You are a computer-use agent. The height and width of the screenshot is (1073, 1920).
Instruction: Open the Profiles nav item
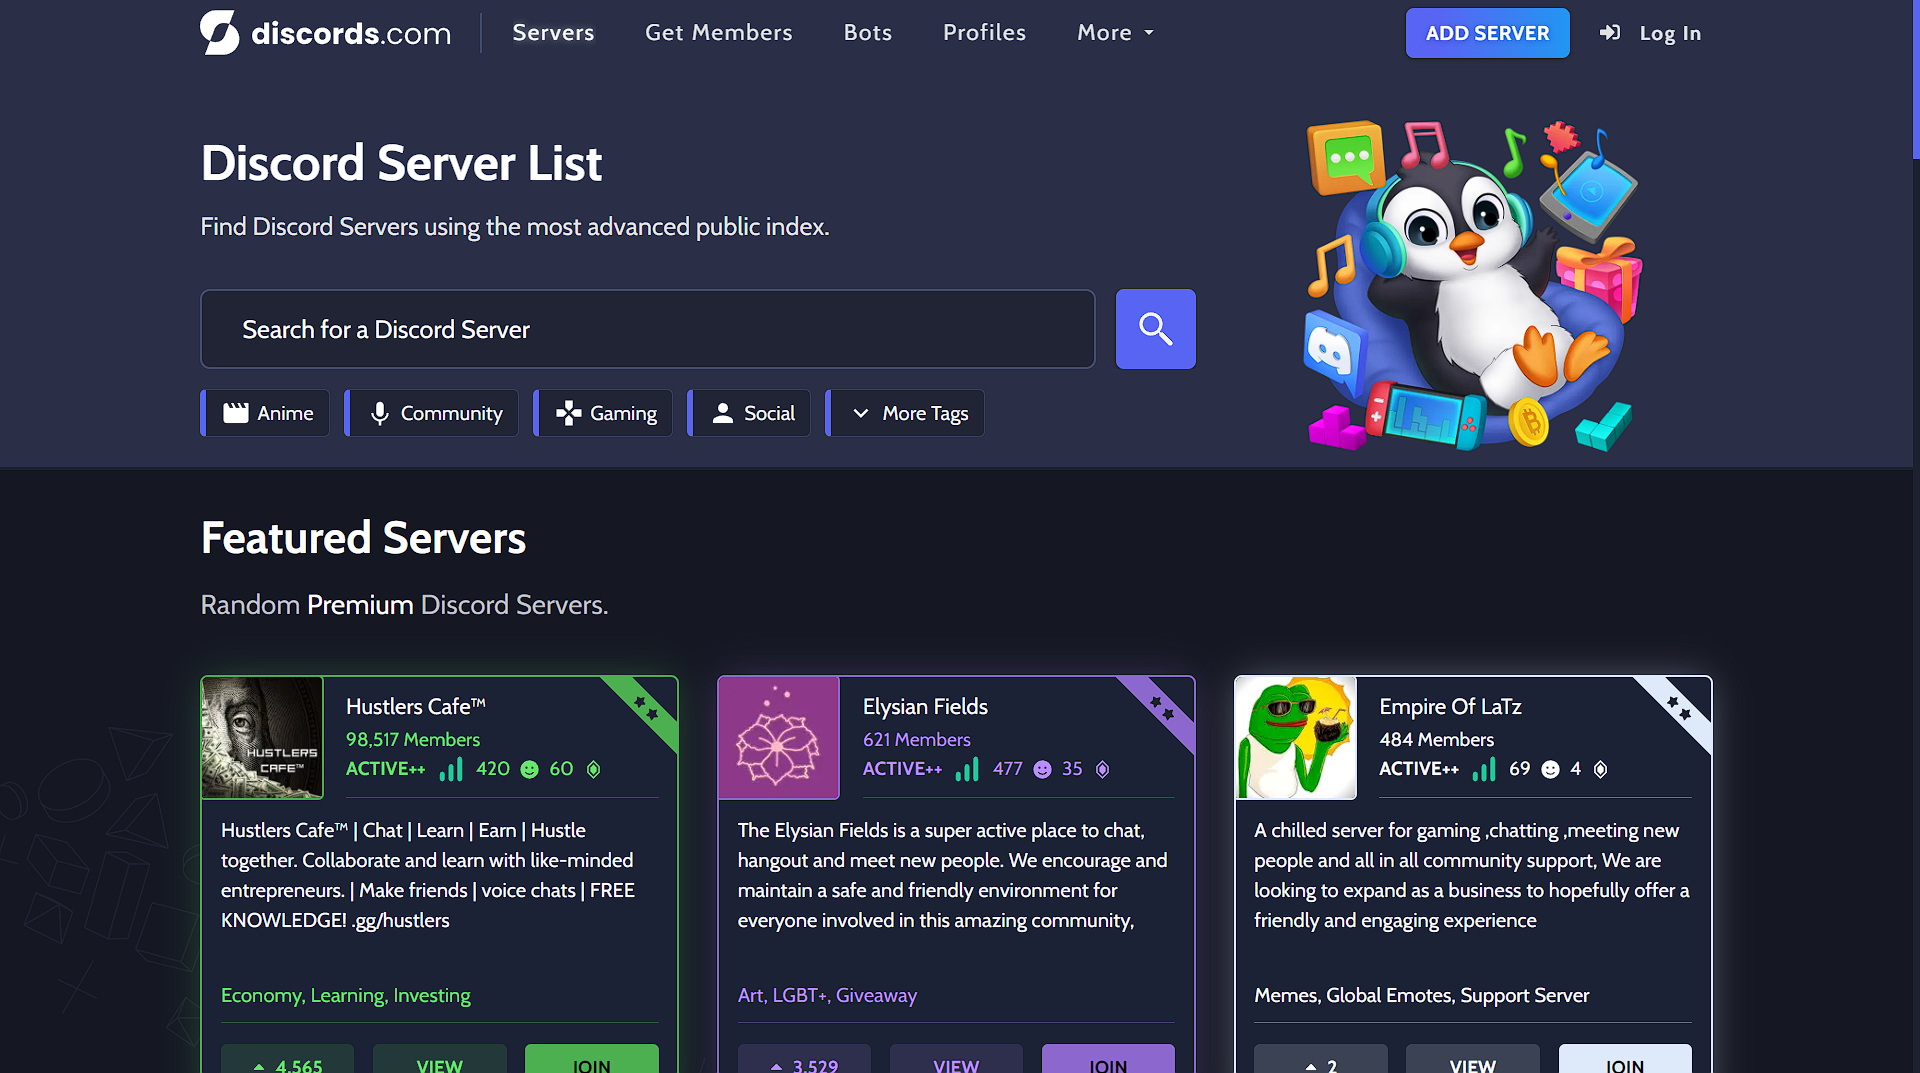pyautogui.click(x=984, y=33)
